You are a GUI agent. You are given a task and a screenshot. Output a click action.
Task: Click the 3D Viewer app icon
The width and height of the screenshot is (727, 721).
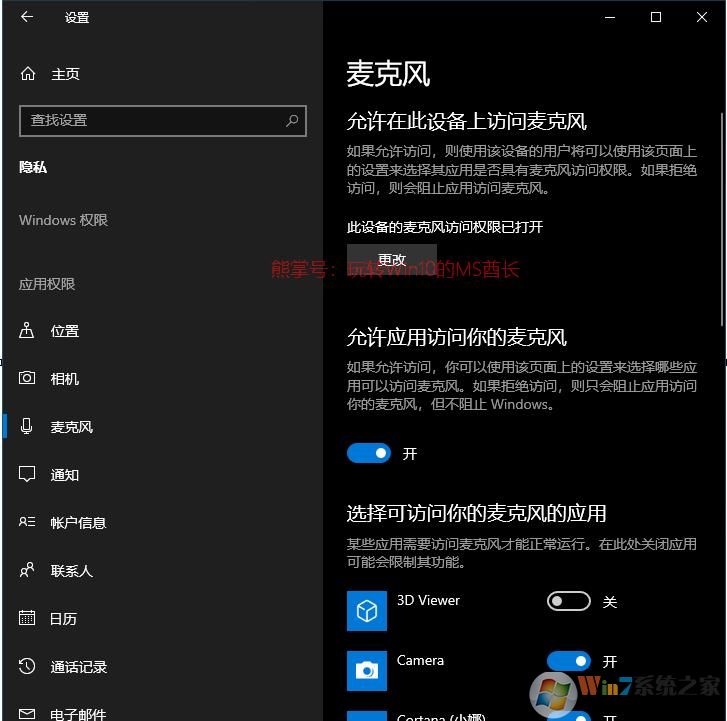coord(367,611)
